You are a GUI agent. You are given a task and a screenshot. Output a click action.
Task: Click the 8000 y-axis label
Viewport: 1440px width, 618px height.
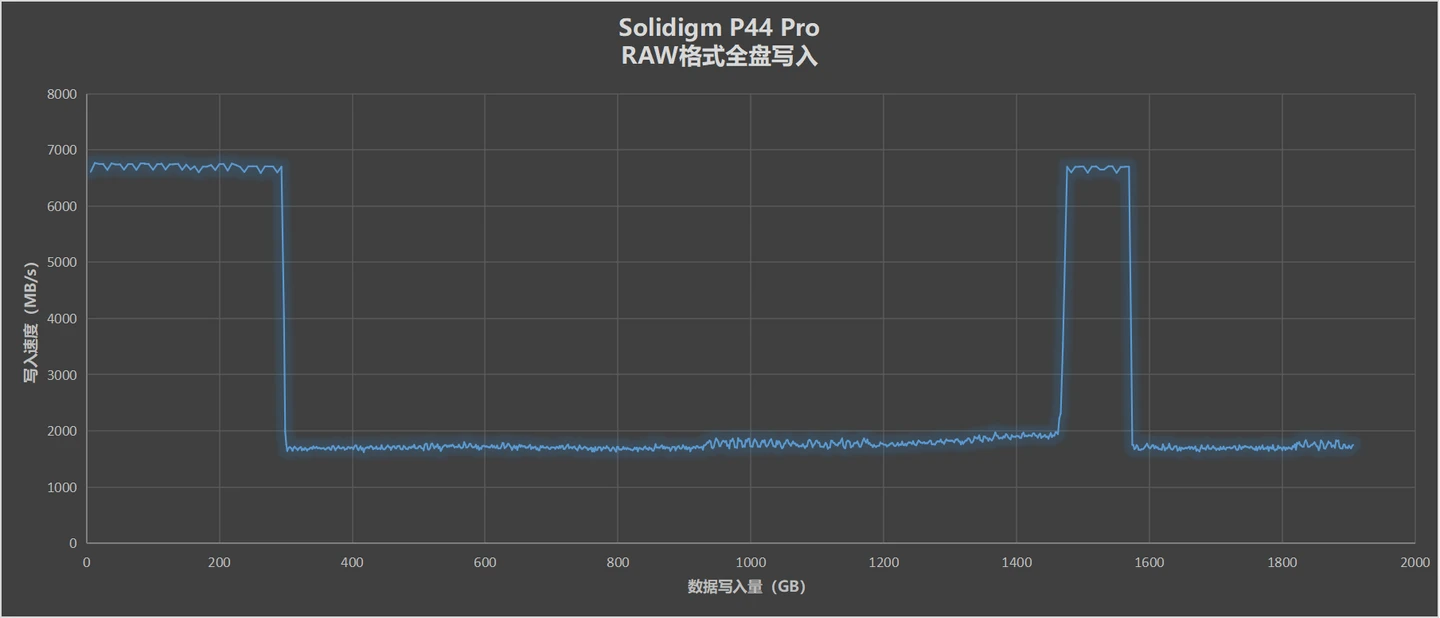pos(60,94)
